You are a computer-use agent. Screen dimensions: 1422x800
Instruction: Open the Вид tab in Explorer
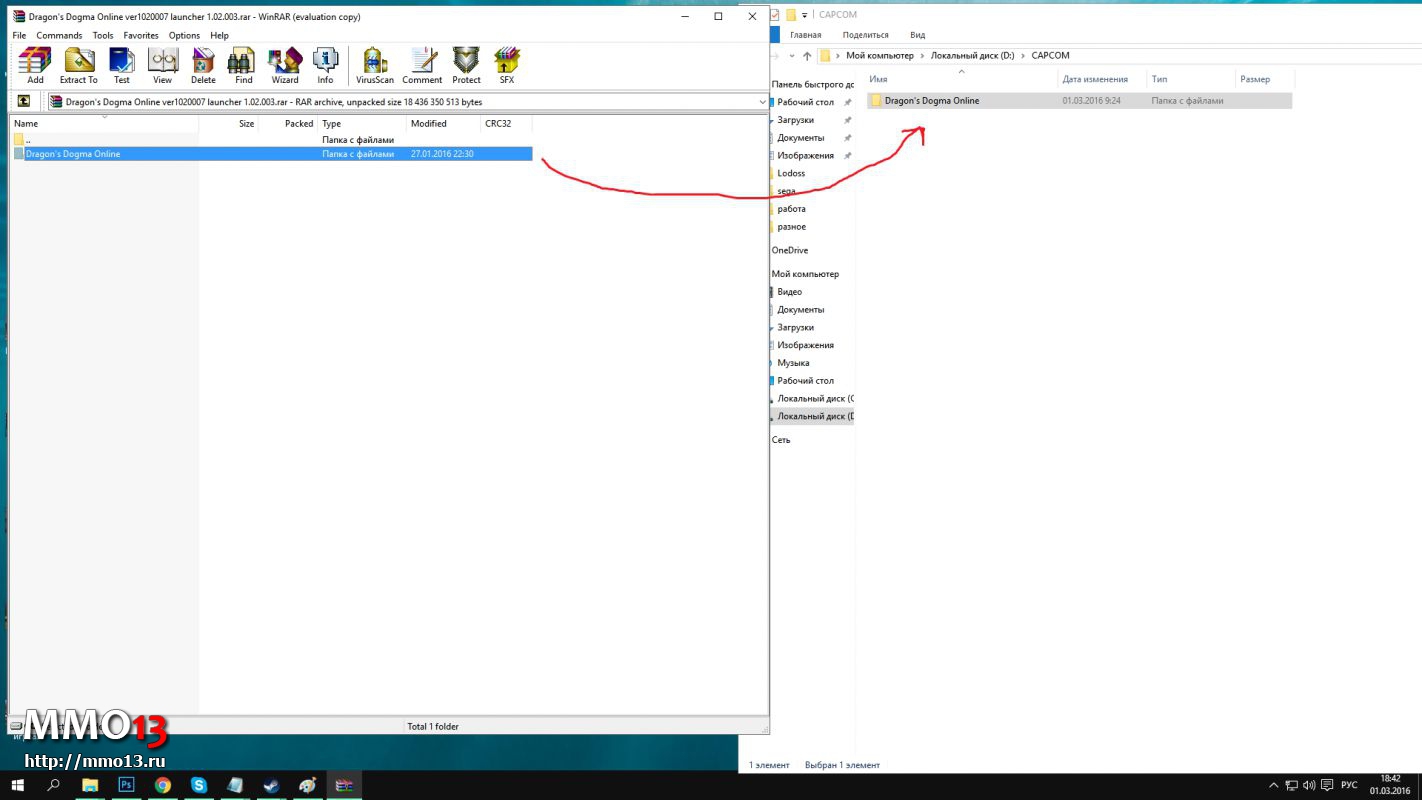(x=917, y=35)
